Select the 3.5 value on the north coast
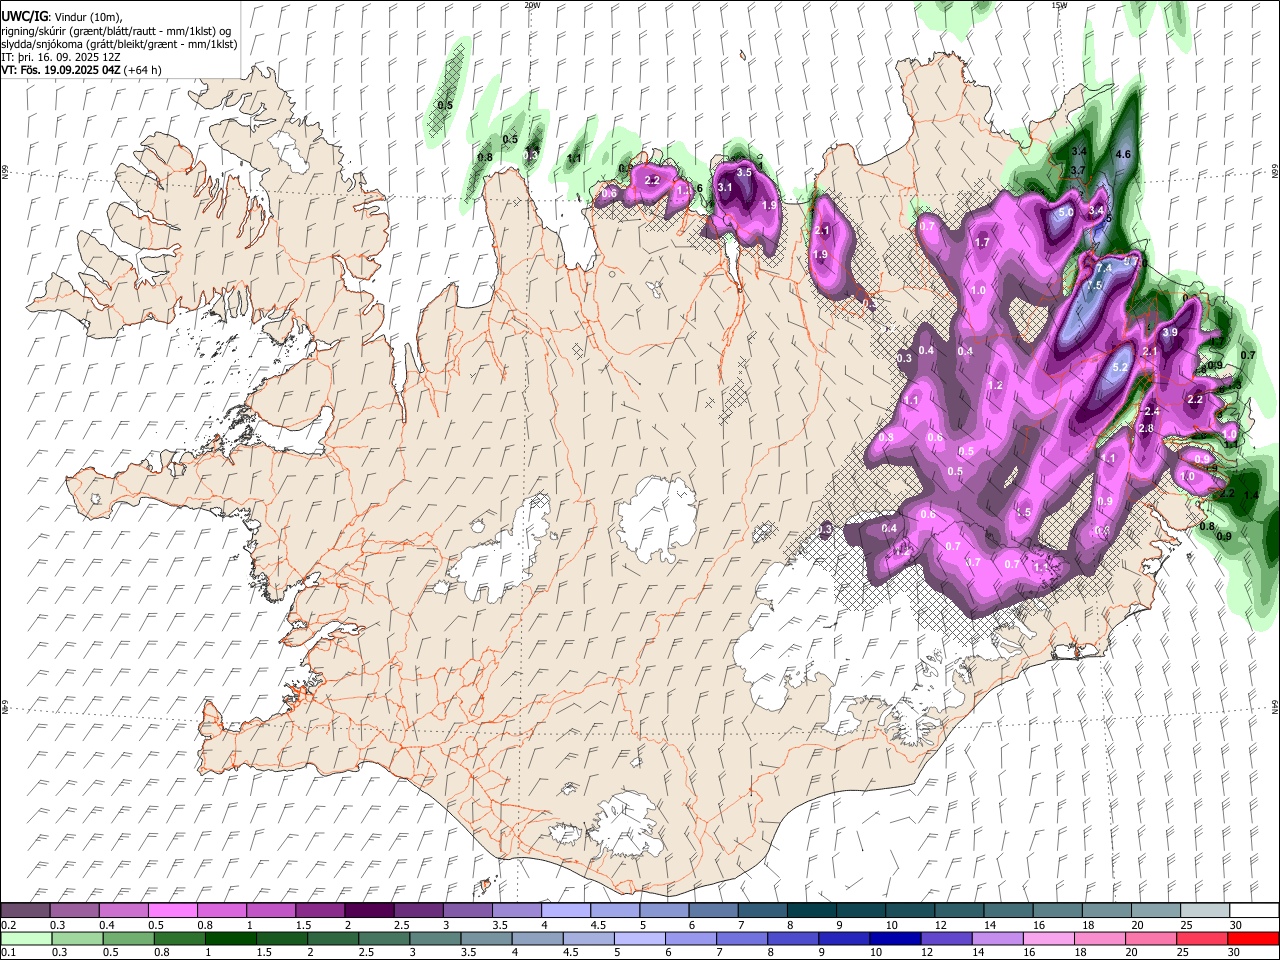The width and height of the screenshot is (1280, 960). pyautogui.click(x=744, y=172)
